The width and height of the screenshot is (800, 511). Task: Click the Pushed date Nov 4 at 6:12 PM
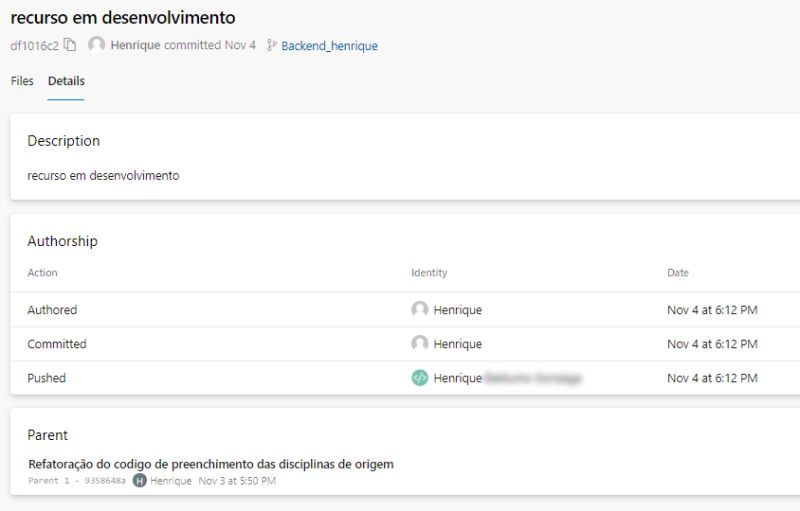[x=712, y=378]
